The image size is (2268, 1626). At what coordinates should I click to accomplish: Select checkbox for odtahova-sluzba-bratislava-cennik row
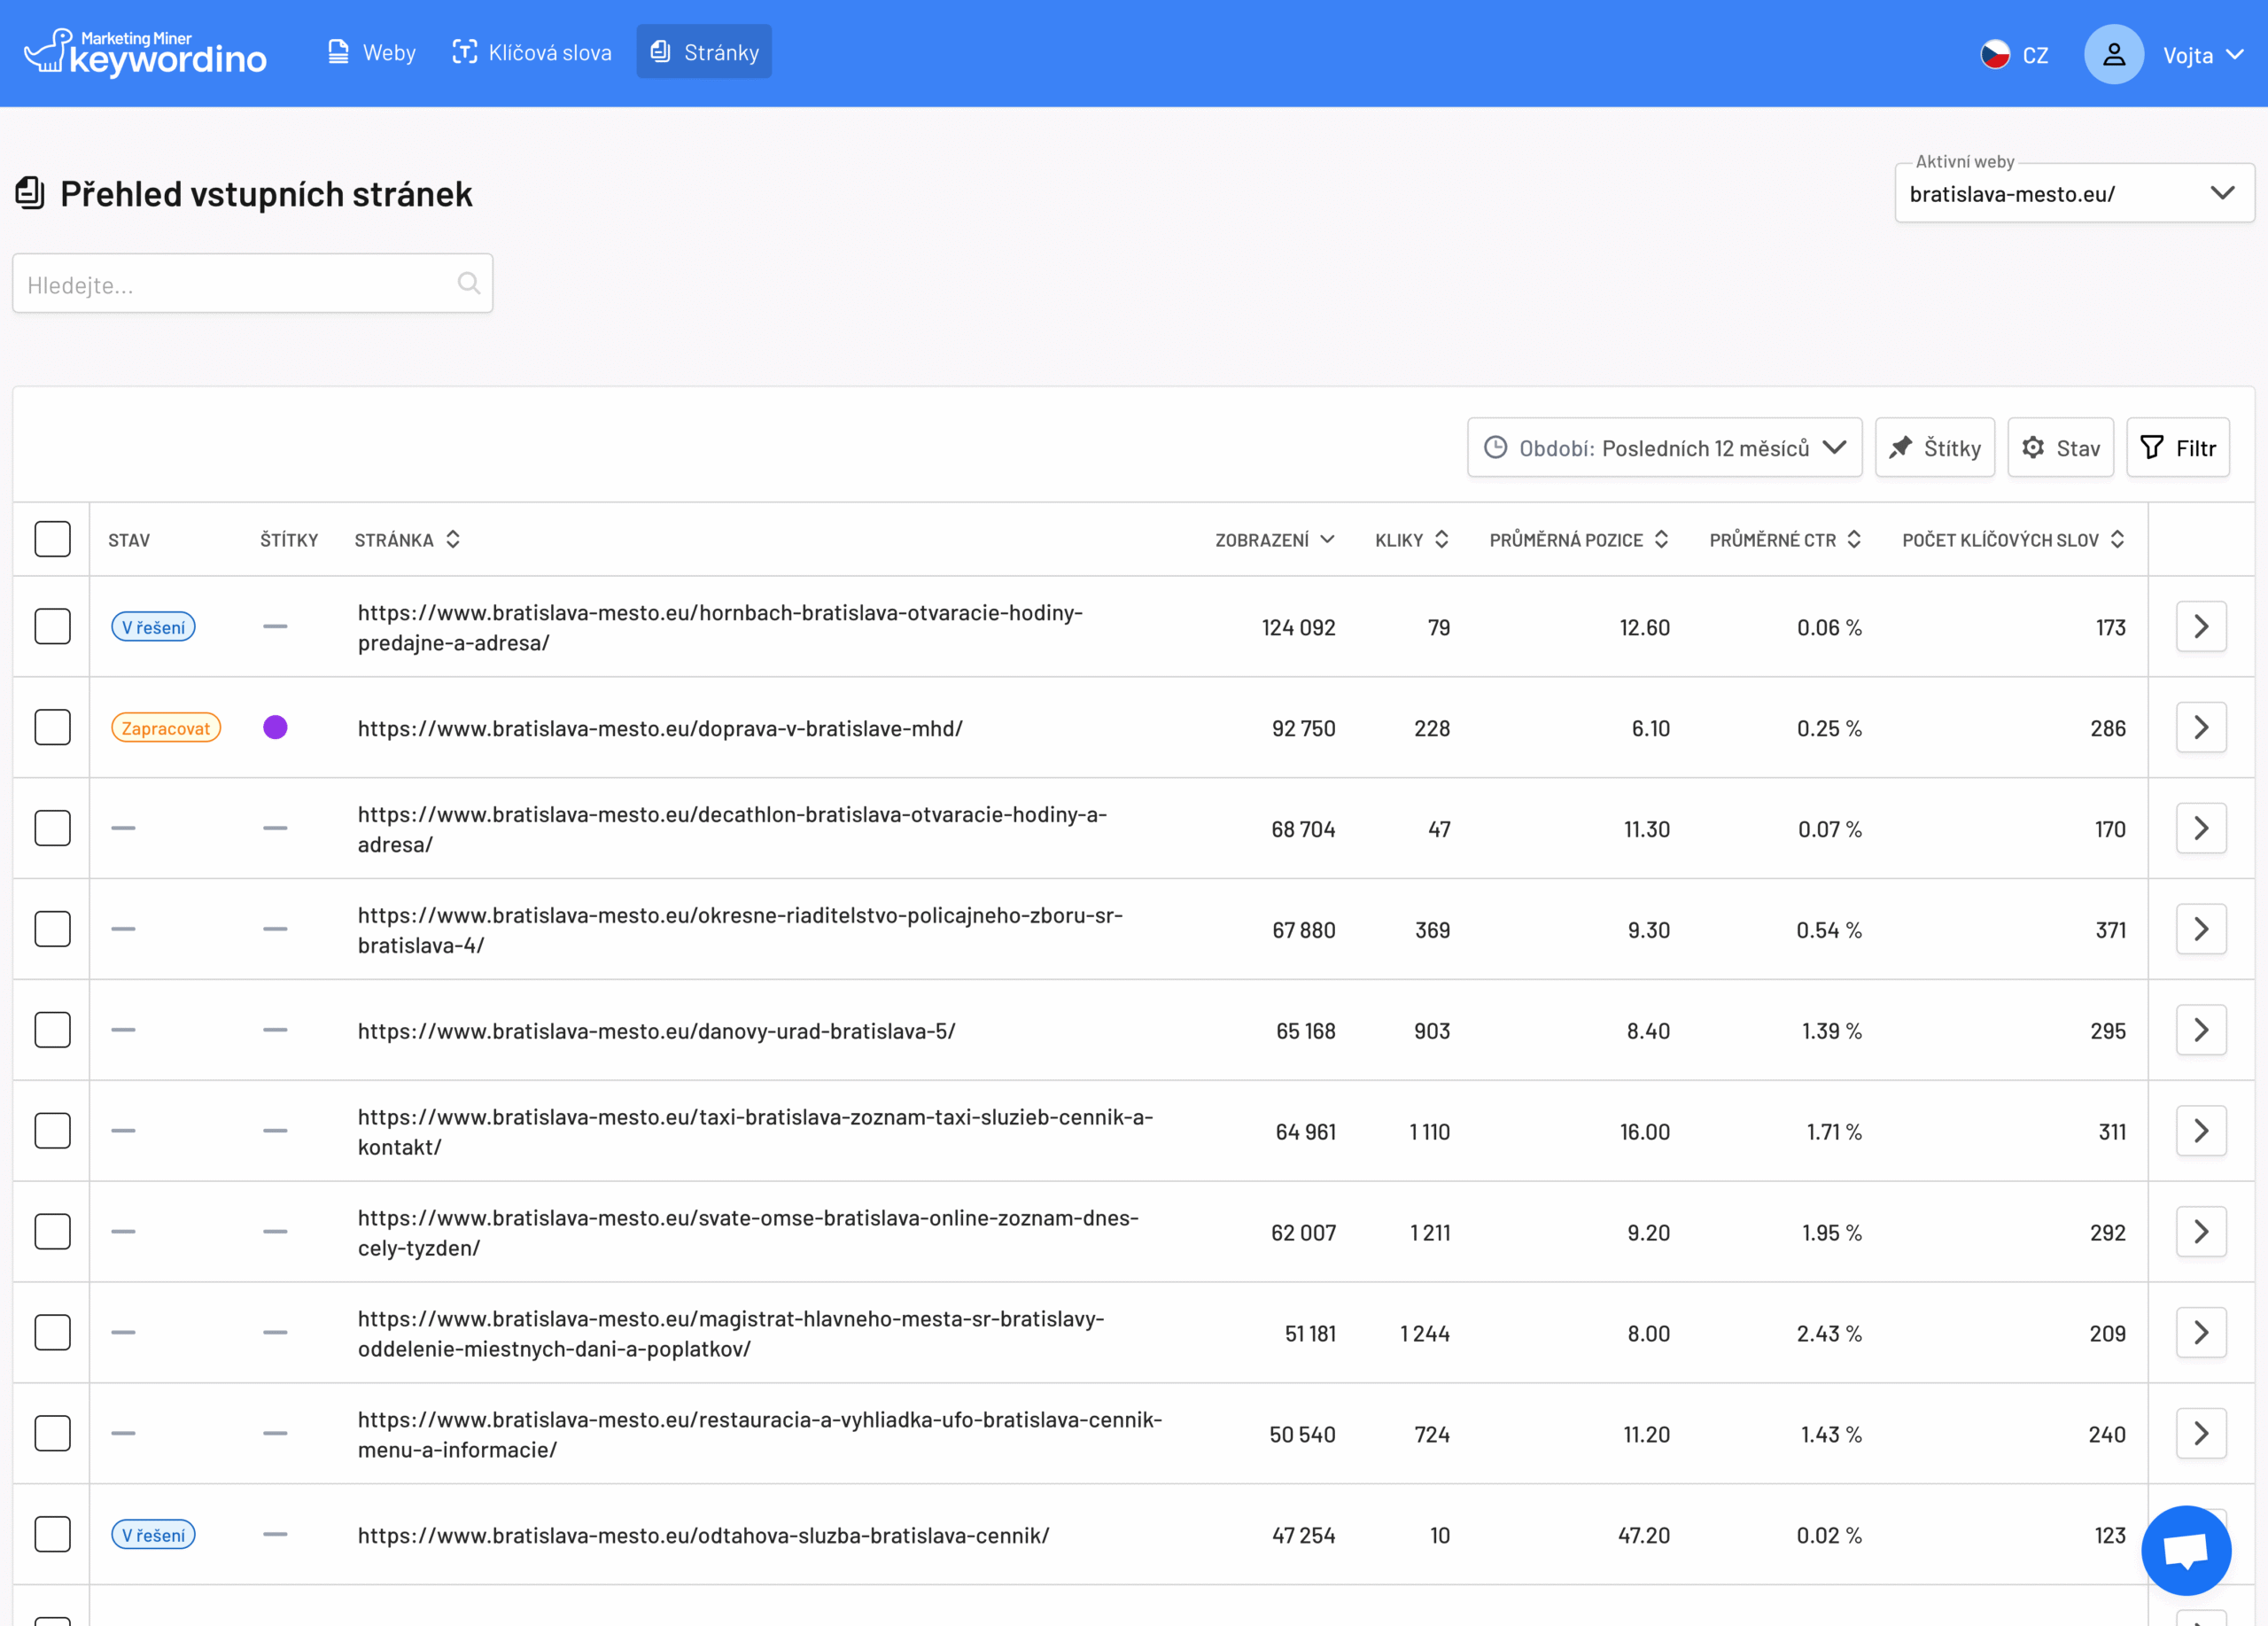coord(52,1534)
